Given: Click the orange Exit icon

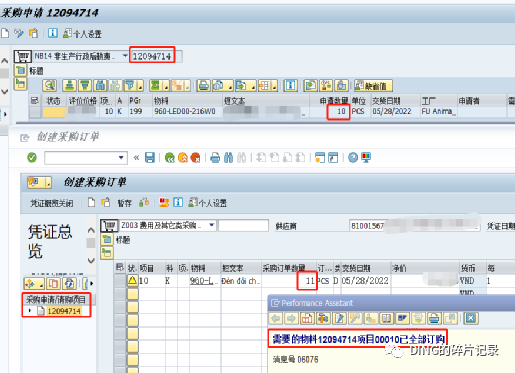Looking at the screenshot, I should pyautogui.click(x=183, y=157).
